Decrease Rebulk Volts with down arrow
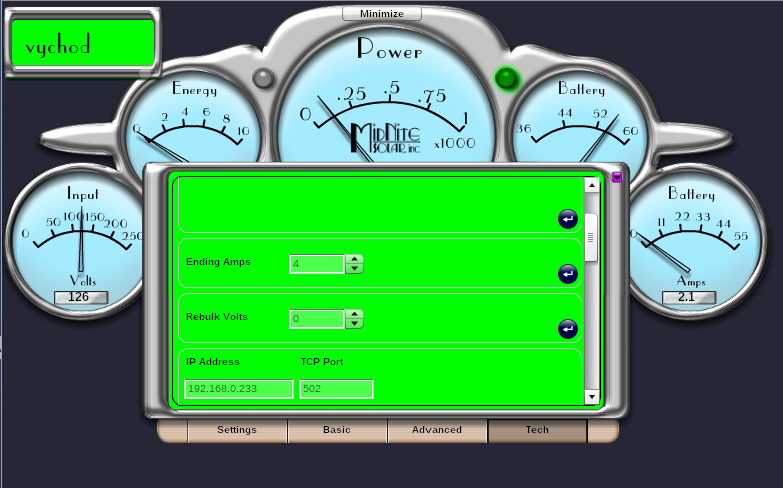Viewport: 783px width, 488px height. (x=355, y=324)
